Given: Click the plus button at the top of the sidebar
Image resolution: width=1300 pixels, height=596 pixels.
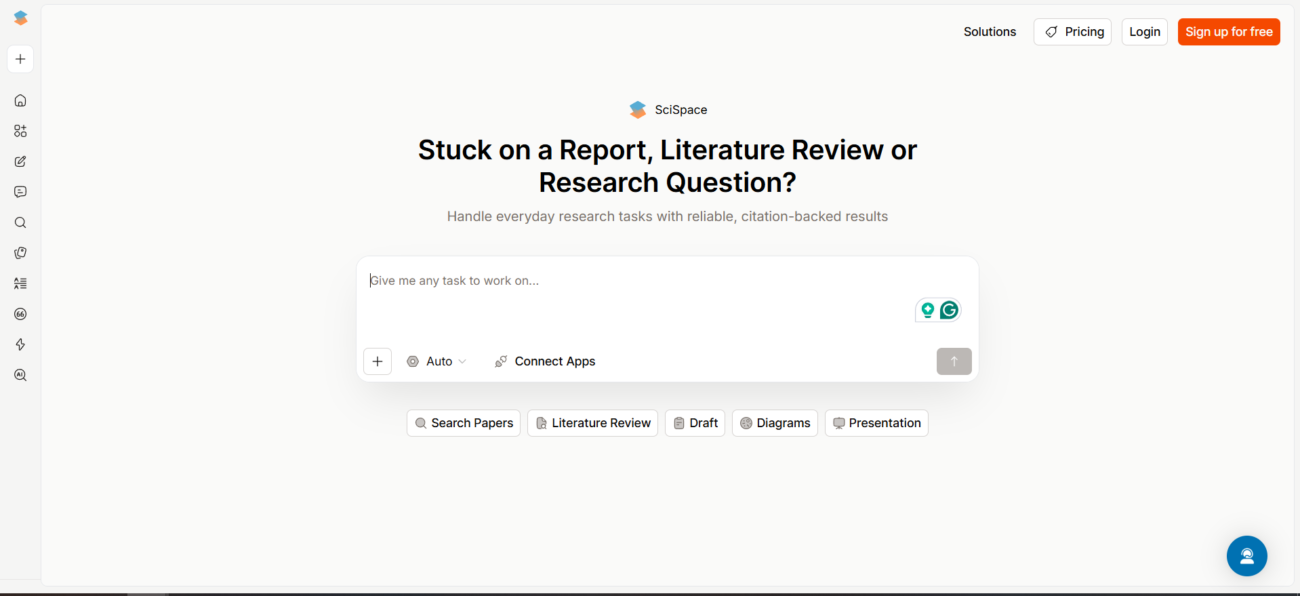Looking at the screenshot, I should [x=20, y=59].
